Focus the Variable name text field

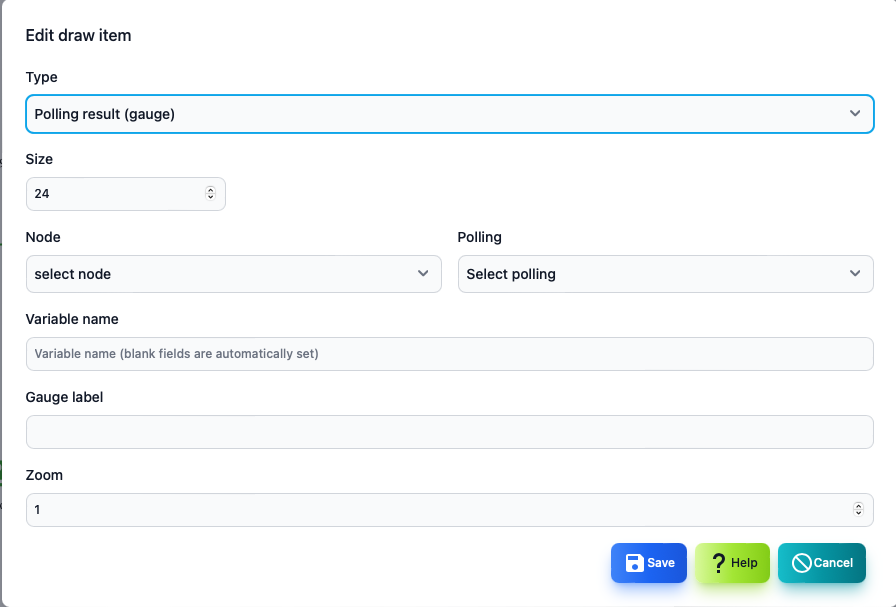pyautogui.click(x=450, y=354)
